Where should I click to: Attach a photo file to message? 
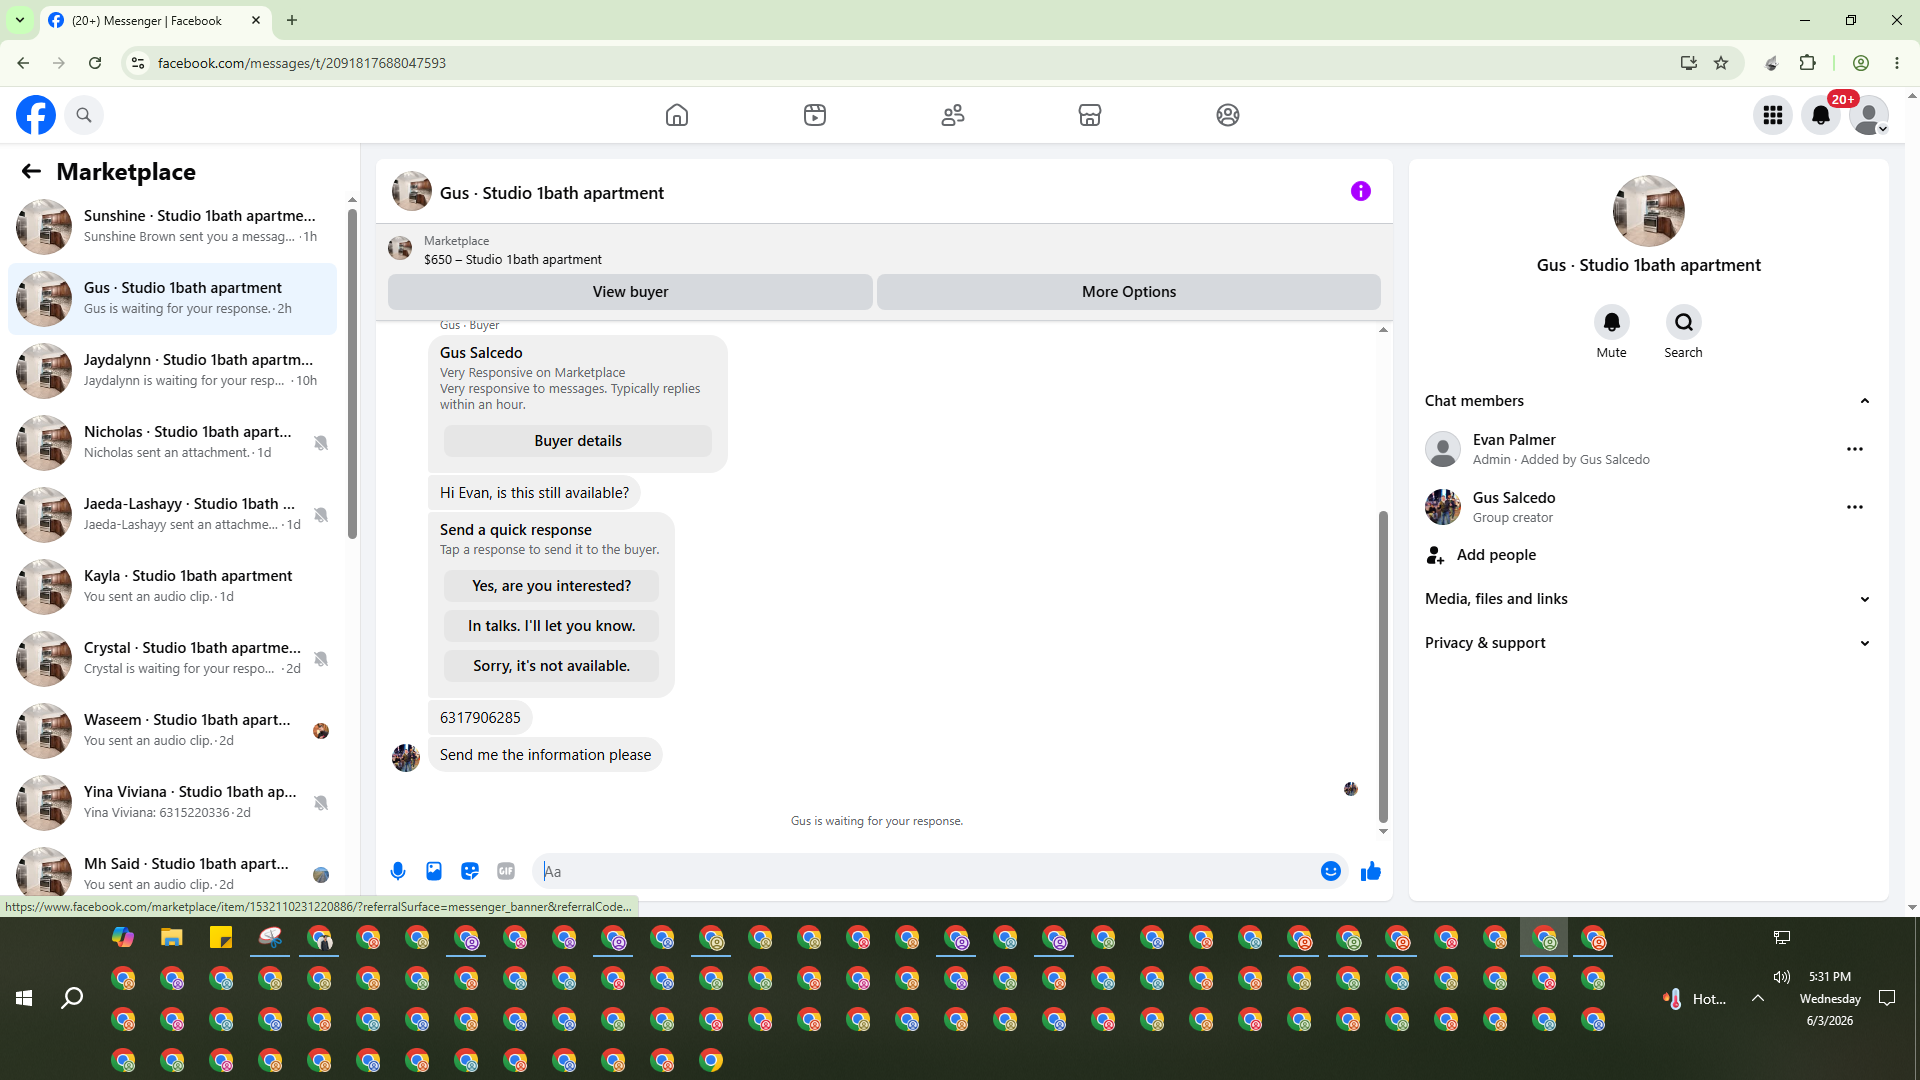tap(434, 871)
